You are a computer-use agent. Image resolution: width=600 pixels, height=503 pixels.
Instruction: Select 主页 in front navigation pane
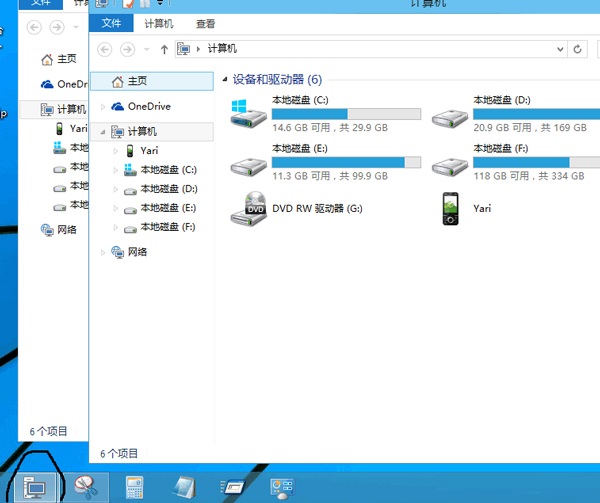click(x=152, y=81)
